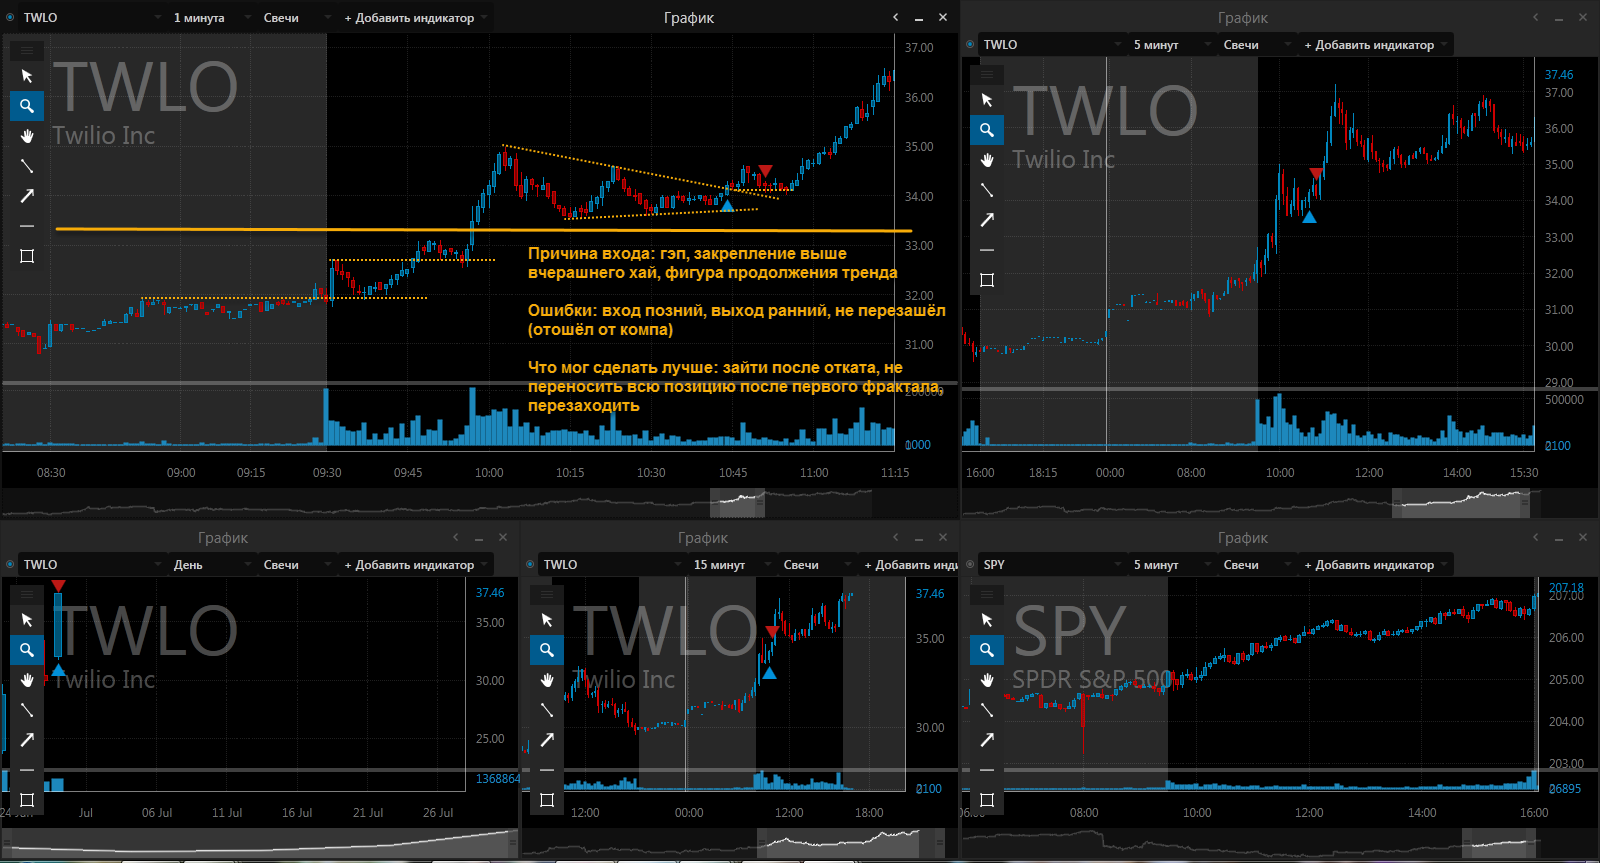Open the '1 минута' timeframe dropdown

(208, 17)
